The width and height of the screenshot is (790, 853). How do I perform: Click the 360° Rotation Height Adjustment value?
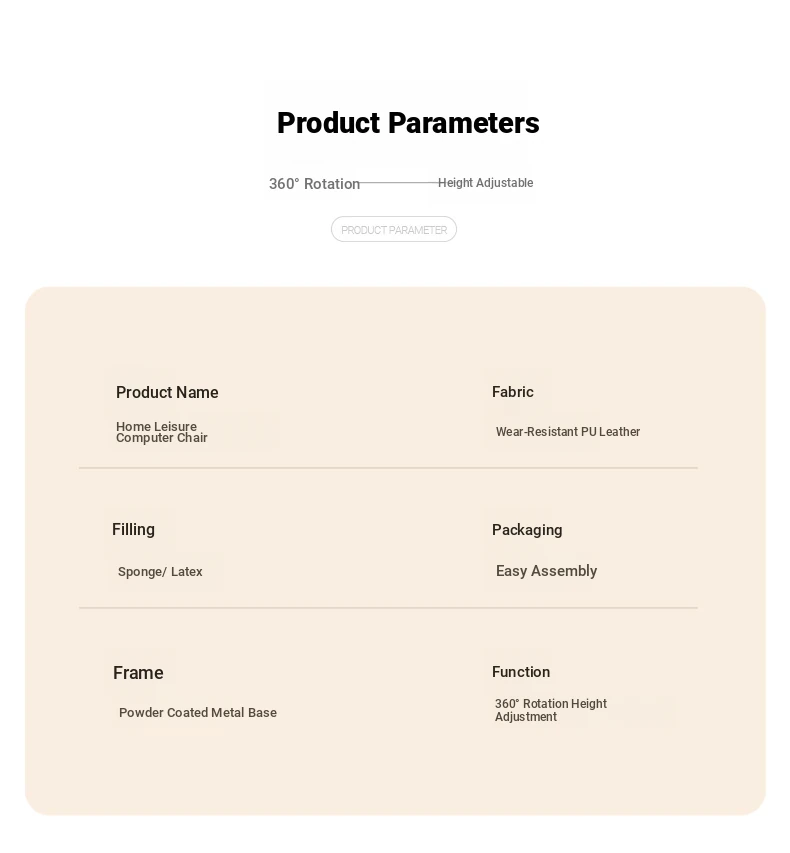pyautogui.click(x=551, y=710)
